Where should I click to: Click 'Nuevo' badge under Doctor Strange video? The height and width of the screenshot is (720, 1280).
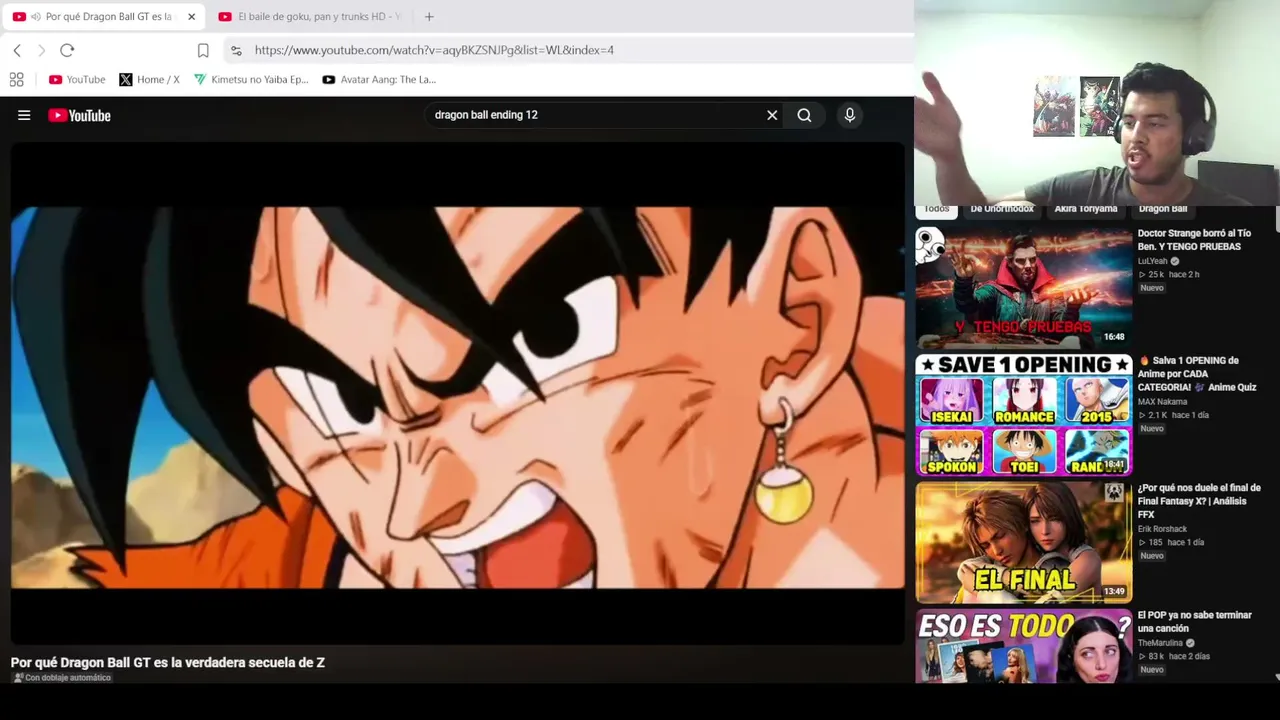click(1152, 288)
